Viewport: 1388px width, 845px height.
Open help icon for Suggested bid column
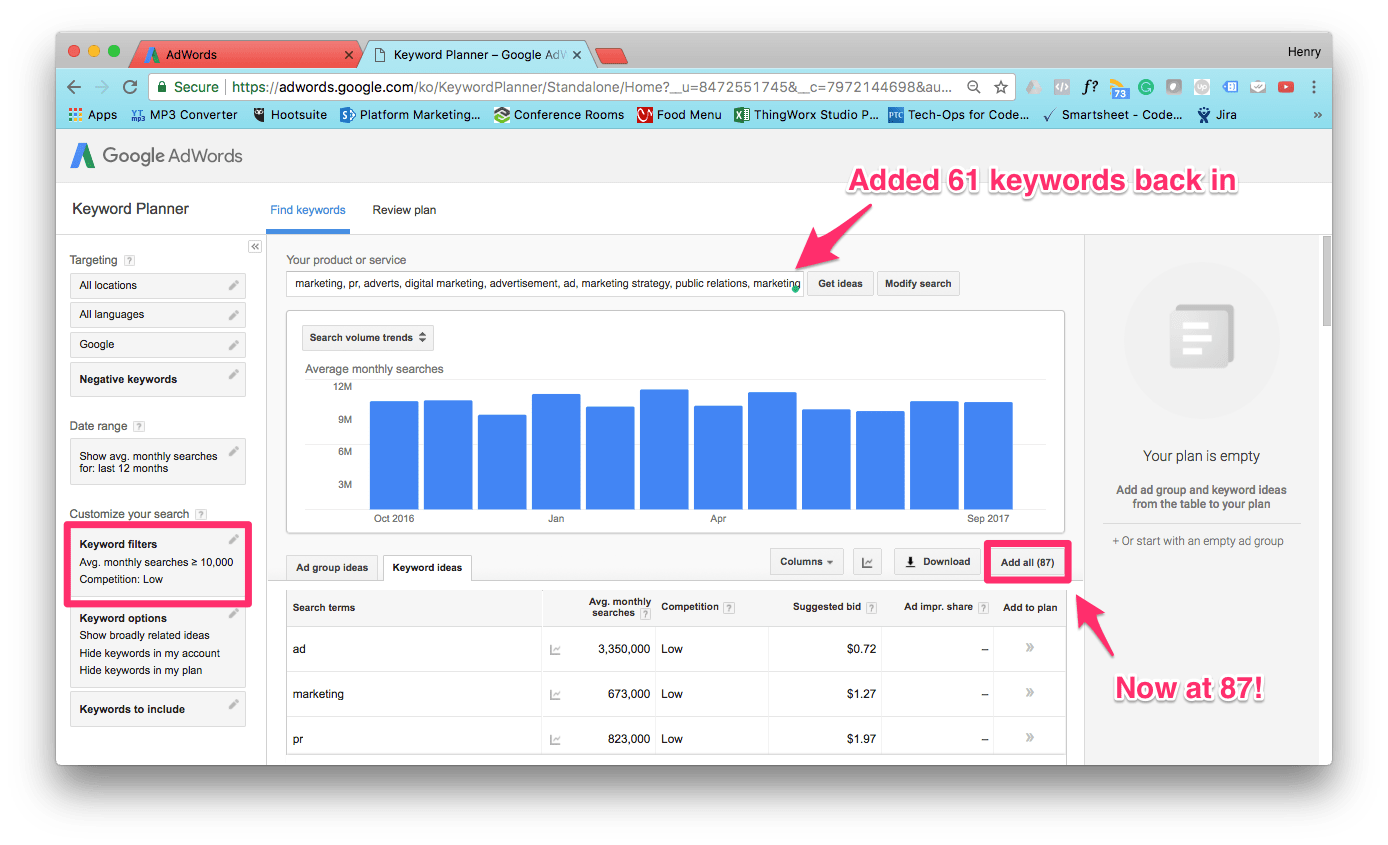[x=872, y=607]
